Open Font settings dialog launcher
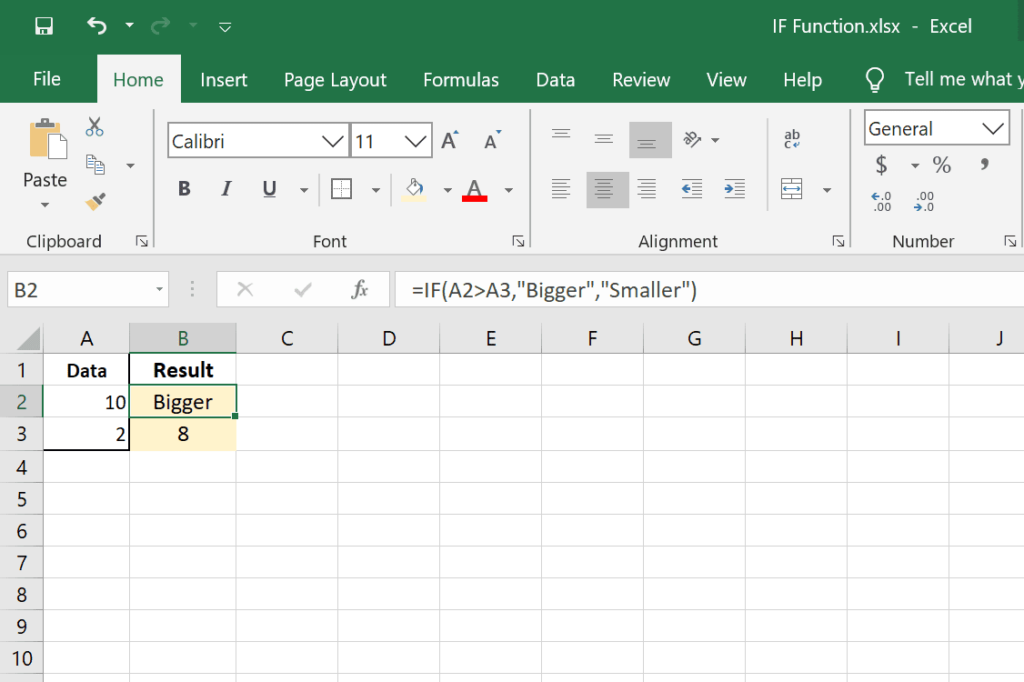This screenshot has width=1024, height=682. pos(519,242)
